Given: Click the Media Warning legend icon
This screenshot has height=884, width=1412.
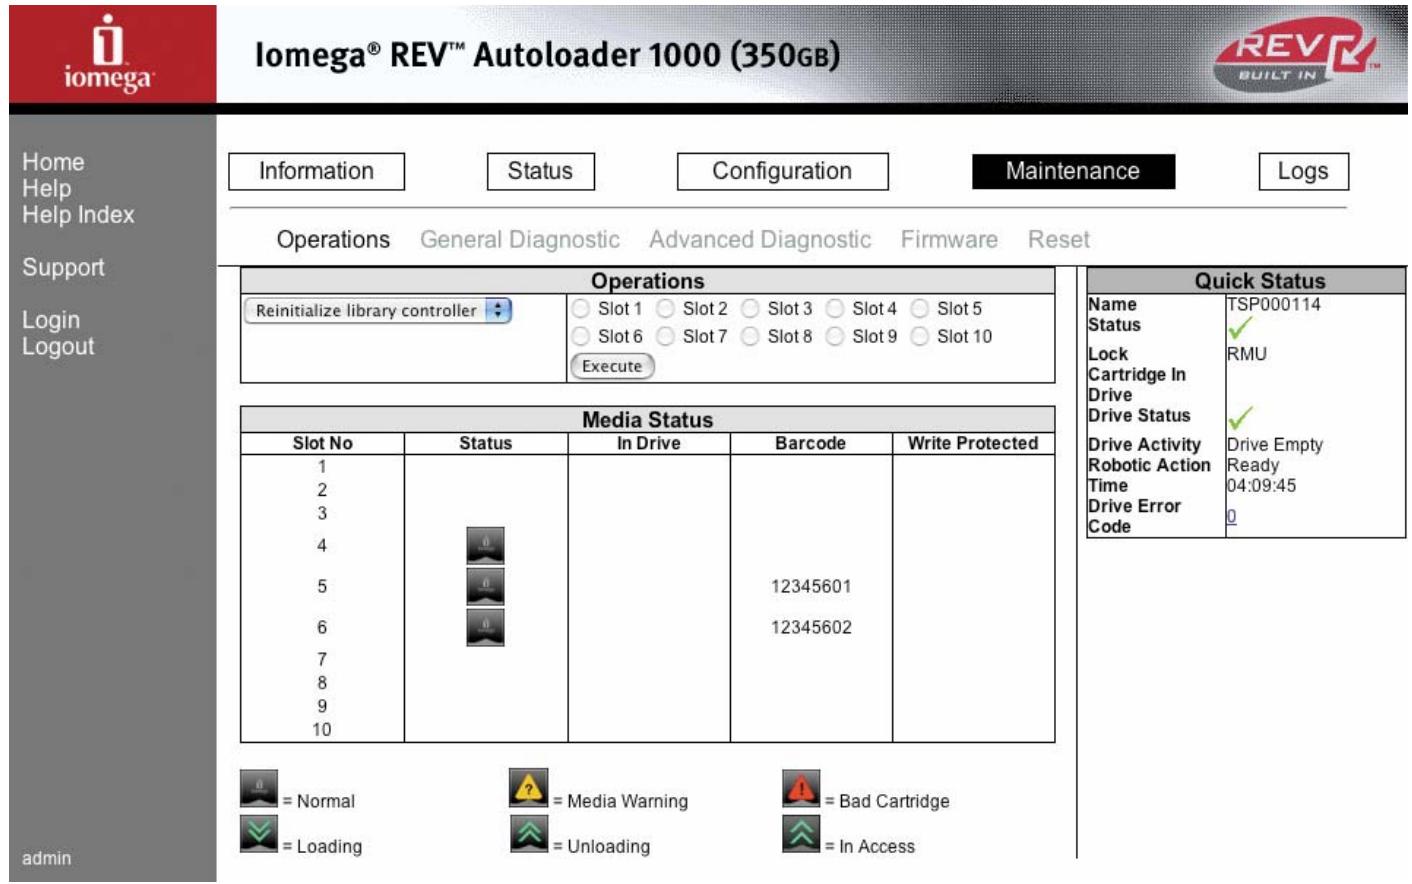Looking at the screenshot, I should (x=529, y=788).
